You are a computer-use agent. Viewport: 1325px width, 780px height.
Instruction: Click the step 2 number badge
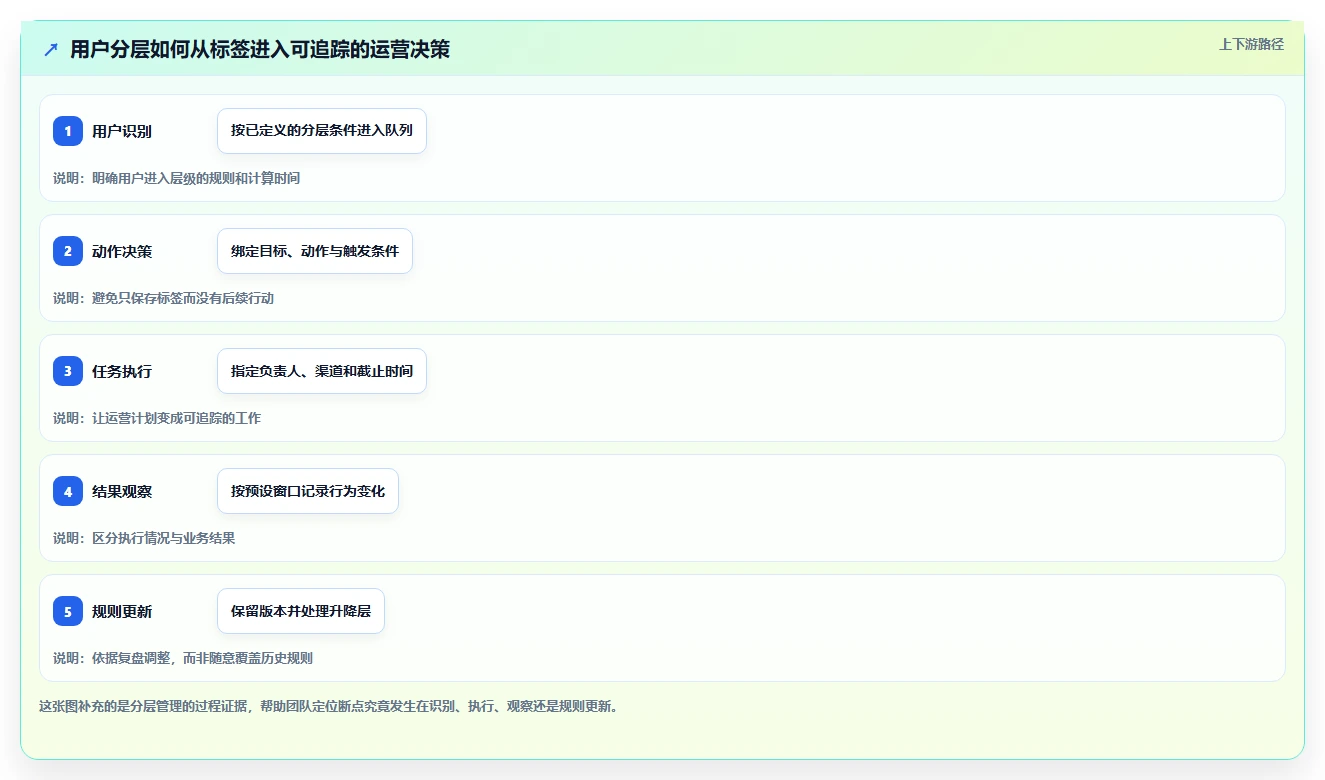coord(68,251)
